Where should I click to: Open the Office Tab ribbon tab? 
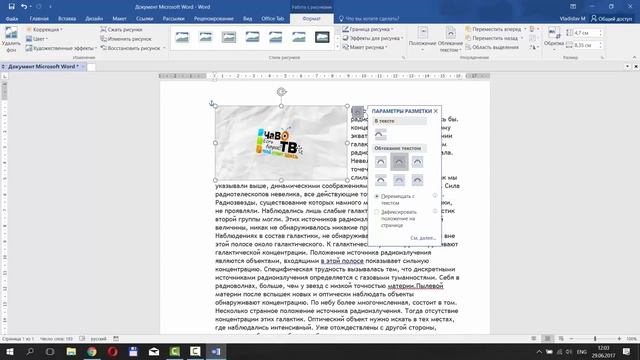272,19
